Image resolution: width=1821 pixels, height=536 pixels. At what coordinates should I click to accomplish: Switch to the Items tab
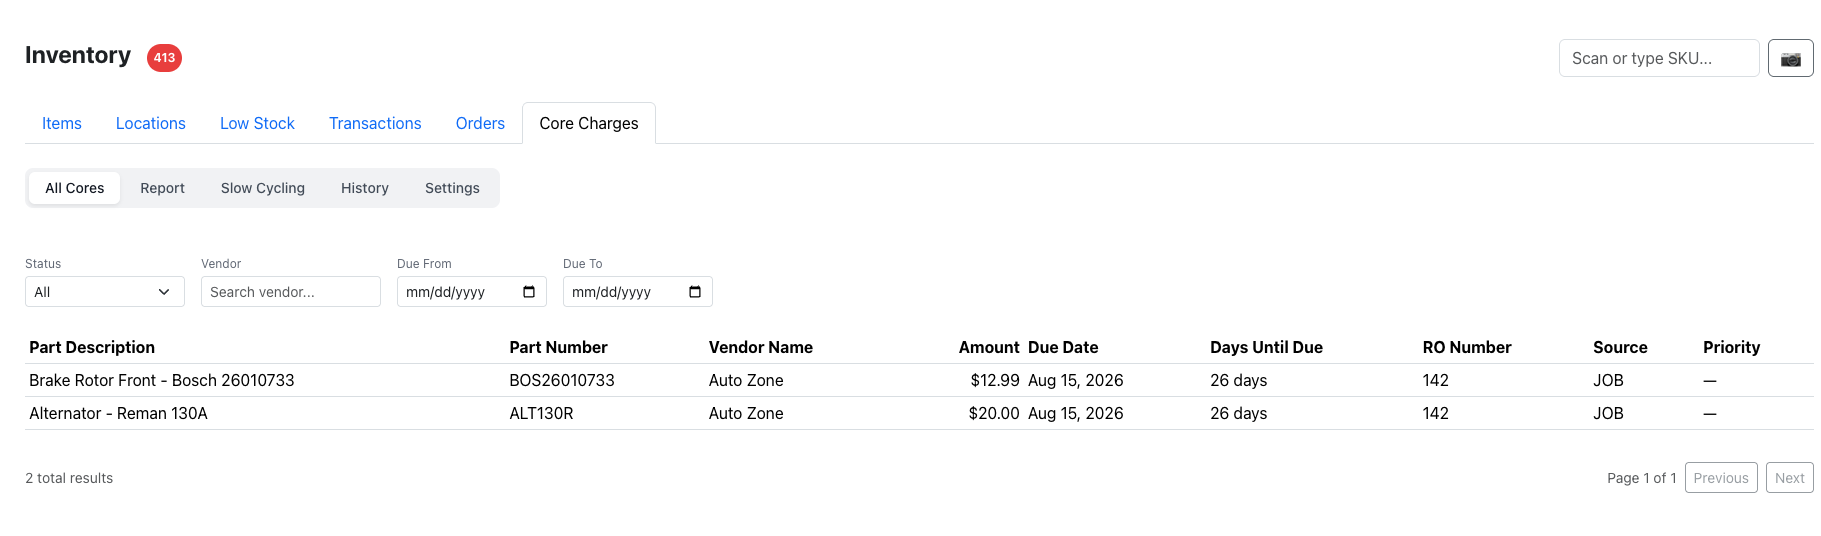(x=62, y=123)
